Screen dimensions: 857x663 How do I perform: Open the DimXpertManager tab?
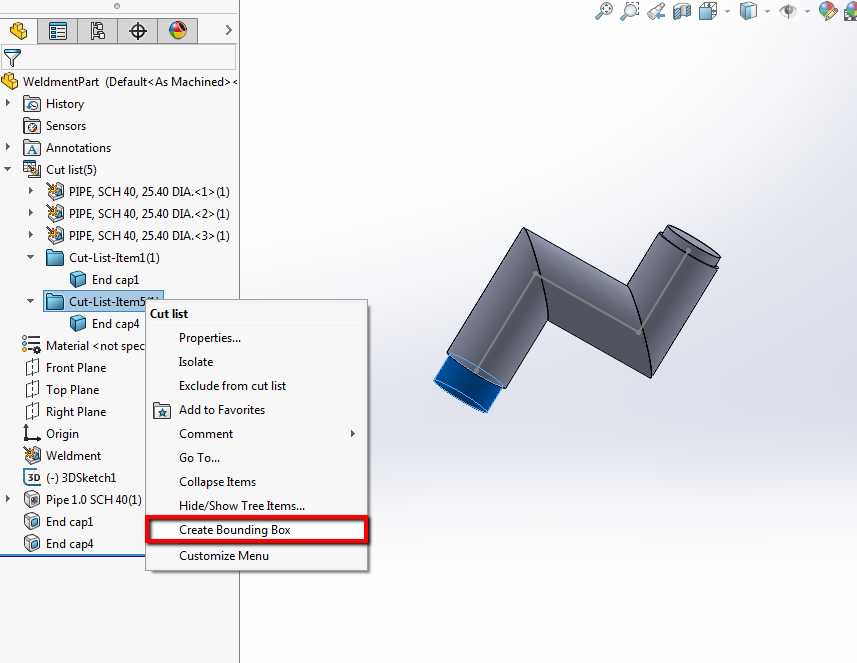[137, 31]
